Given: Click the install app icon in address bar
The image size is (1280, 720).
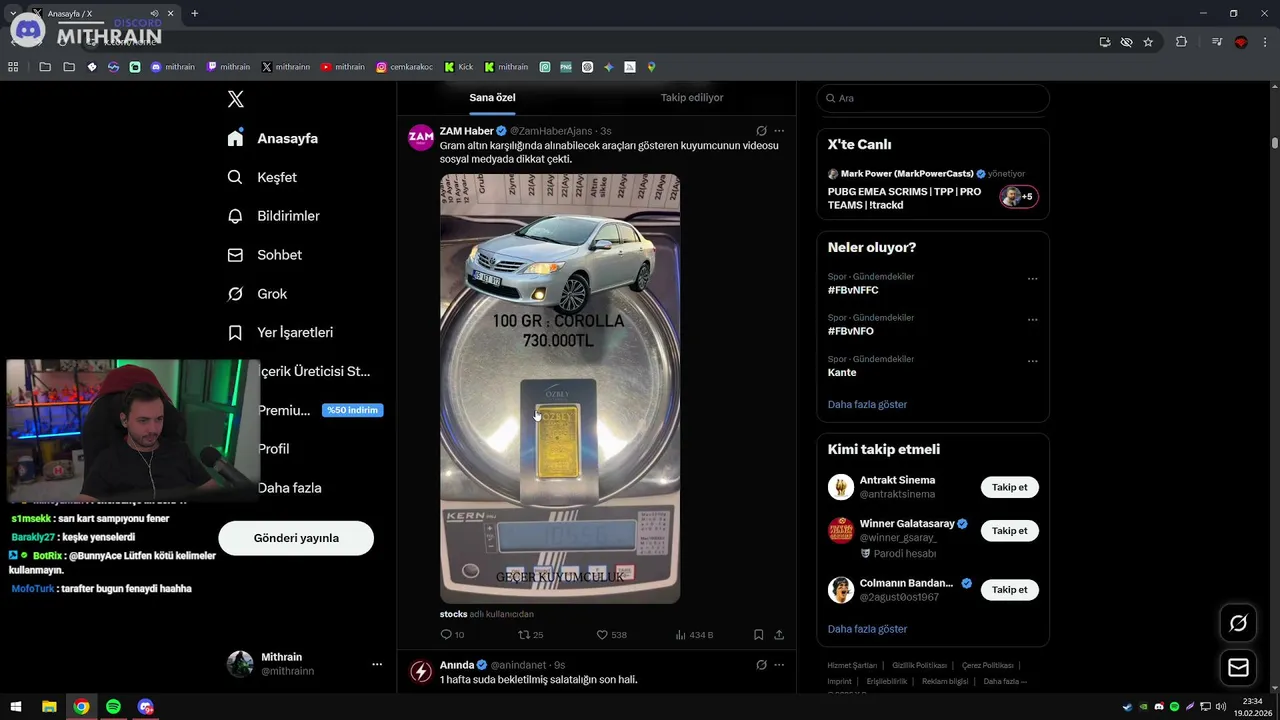Looking at the screenshot, I should click(1105, 42).
